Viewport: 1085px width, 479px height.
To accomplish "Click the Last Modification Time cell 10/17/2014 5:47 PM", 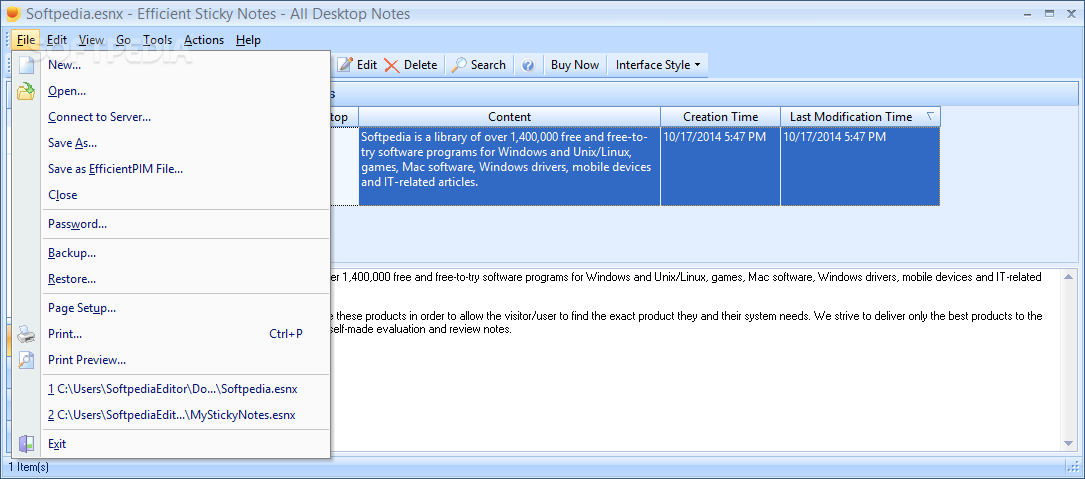I will (x=860, y=166).
